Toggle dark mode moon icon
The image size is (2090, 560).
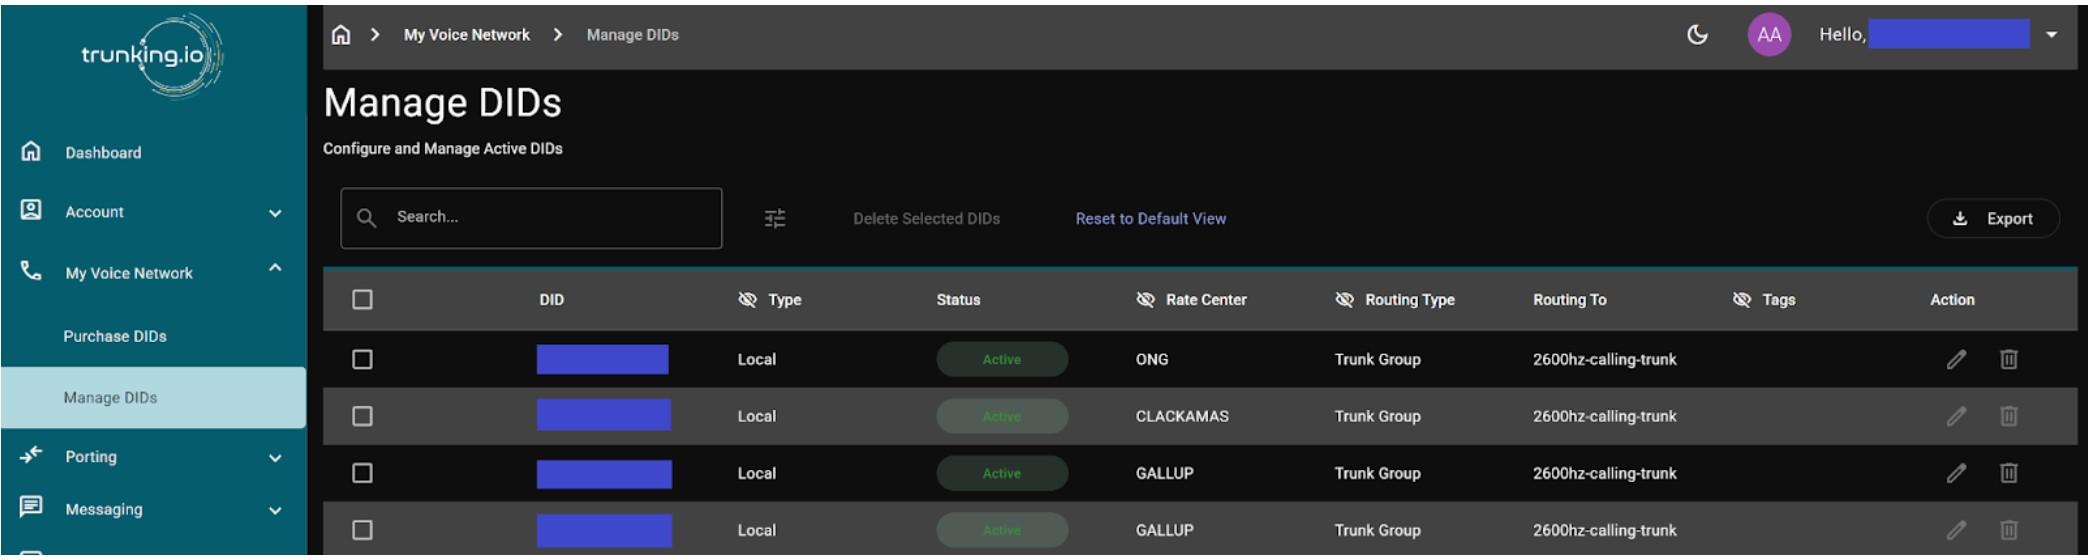[x=1697, y=35]
